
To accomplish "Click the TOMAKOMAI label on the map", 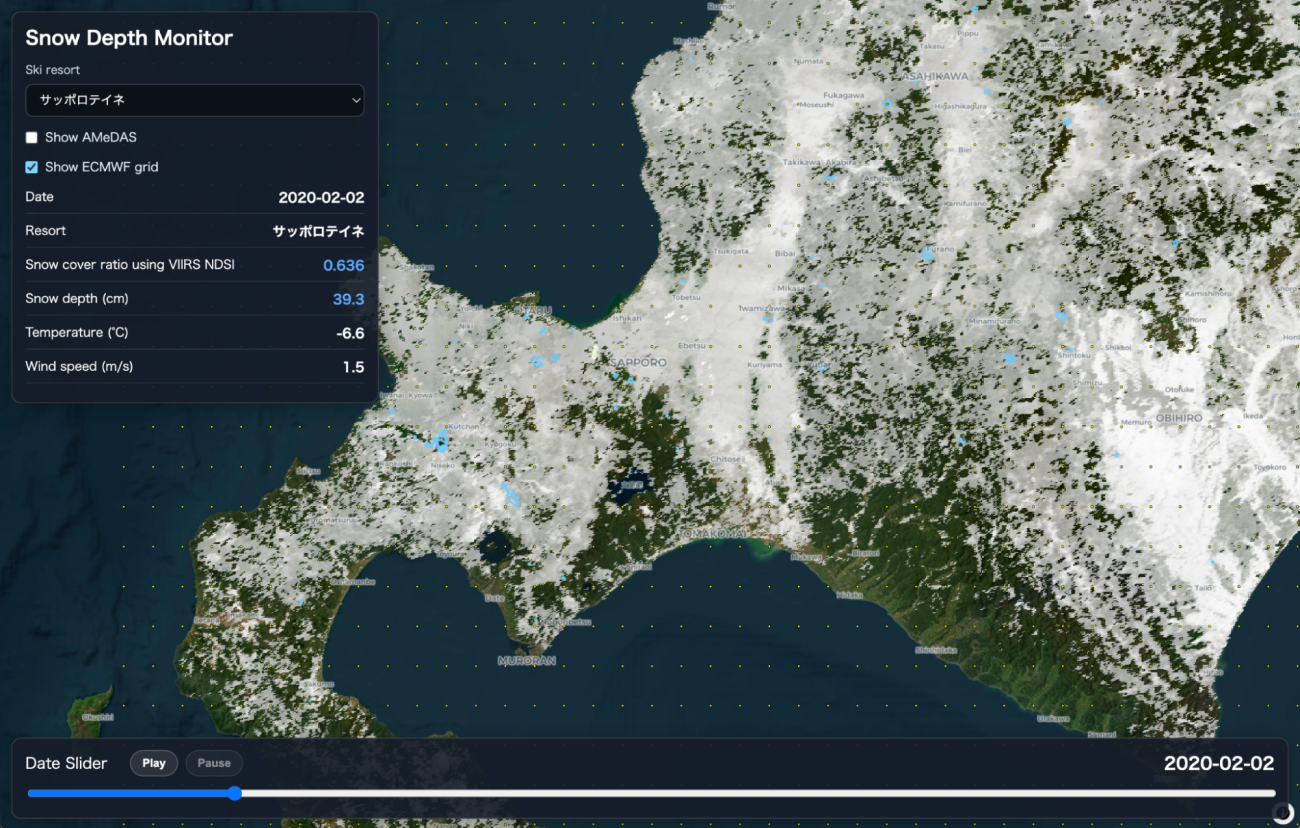I will click(x=712, y=535).
